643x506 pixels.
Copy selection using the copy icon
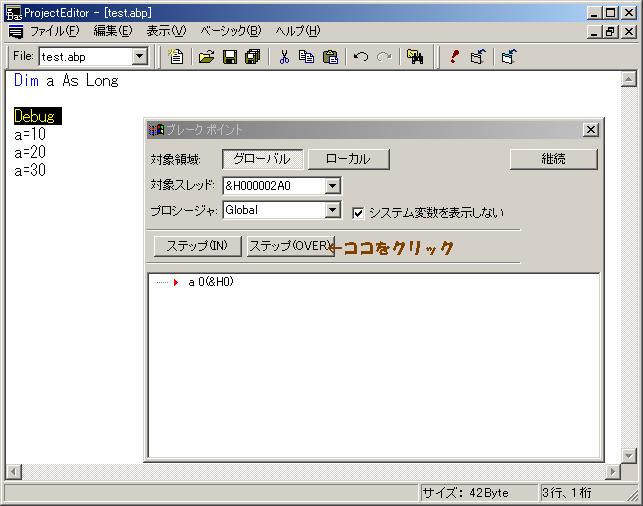coord(306,56)
